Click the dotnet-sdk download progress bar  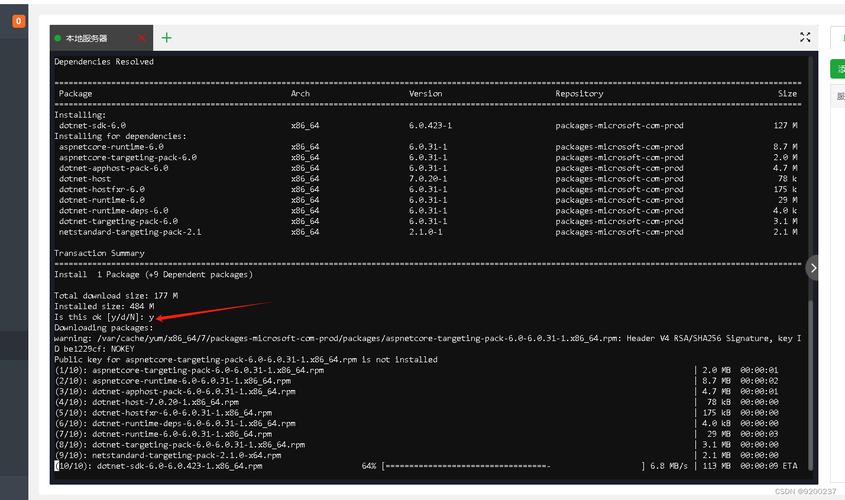[467, 466]
